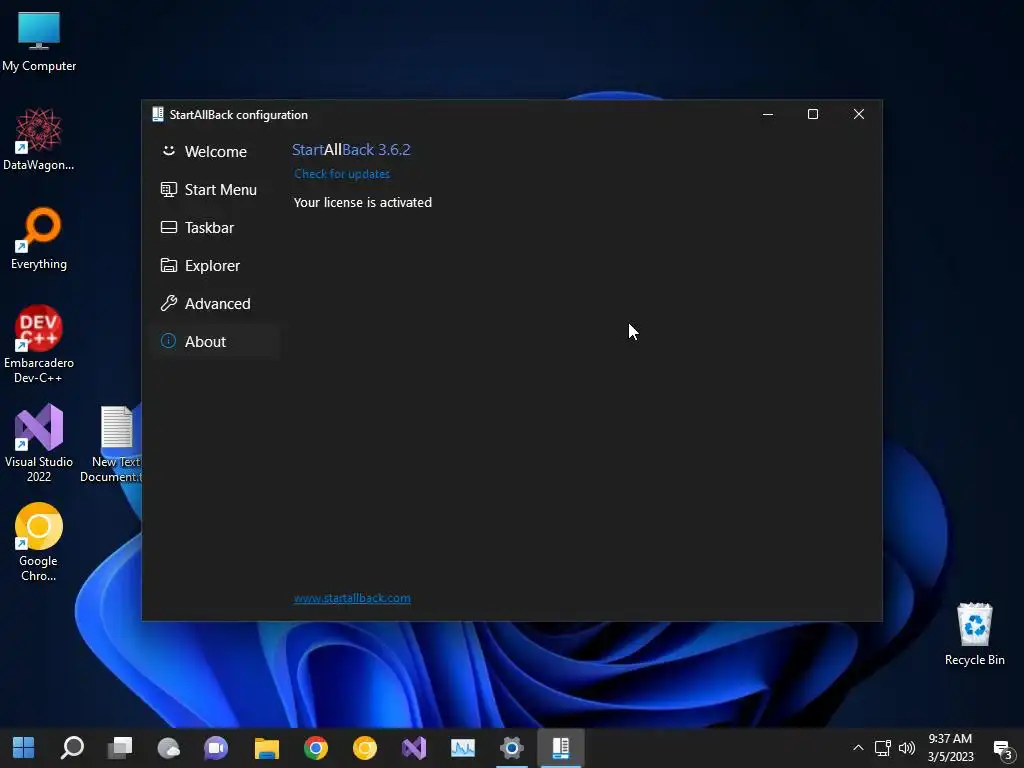1024x768 pixels.
Task: Select the Everything search desktop shortcut
Action: (x=39, y=238)
